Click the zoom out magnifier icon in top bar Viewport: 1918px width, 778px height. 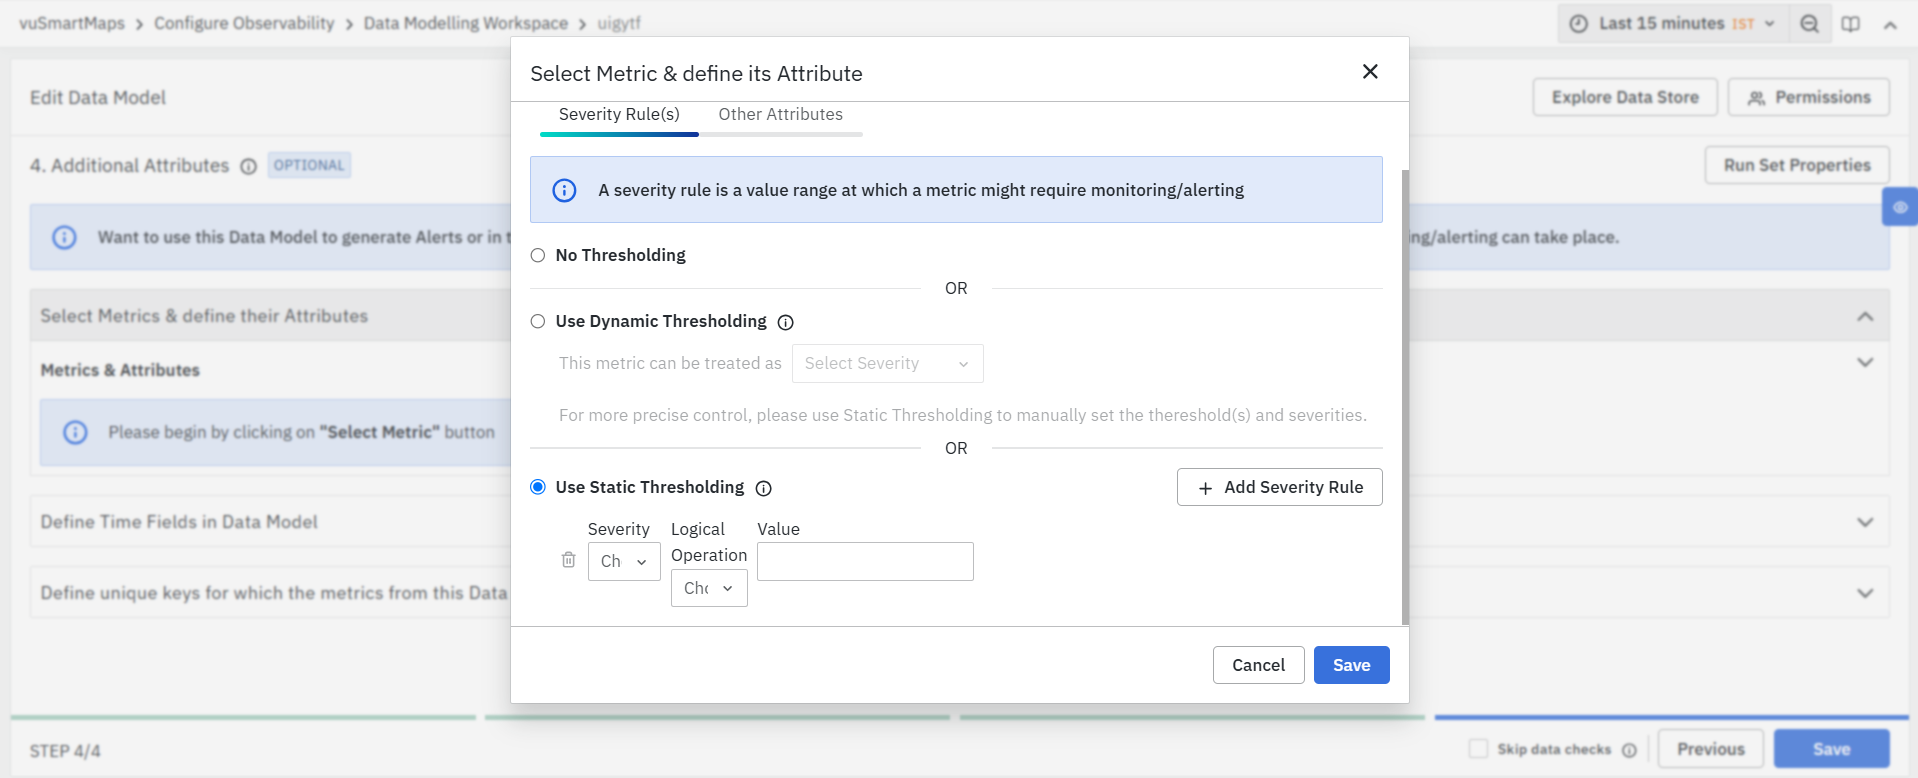pos(1809,24)
